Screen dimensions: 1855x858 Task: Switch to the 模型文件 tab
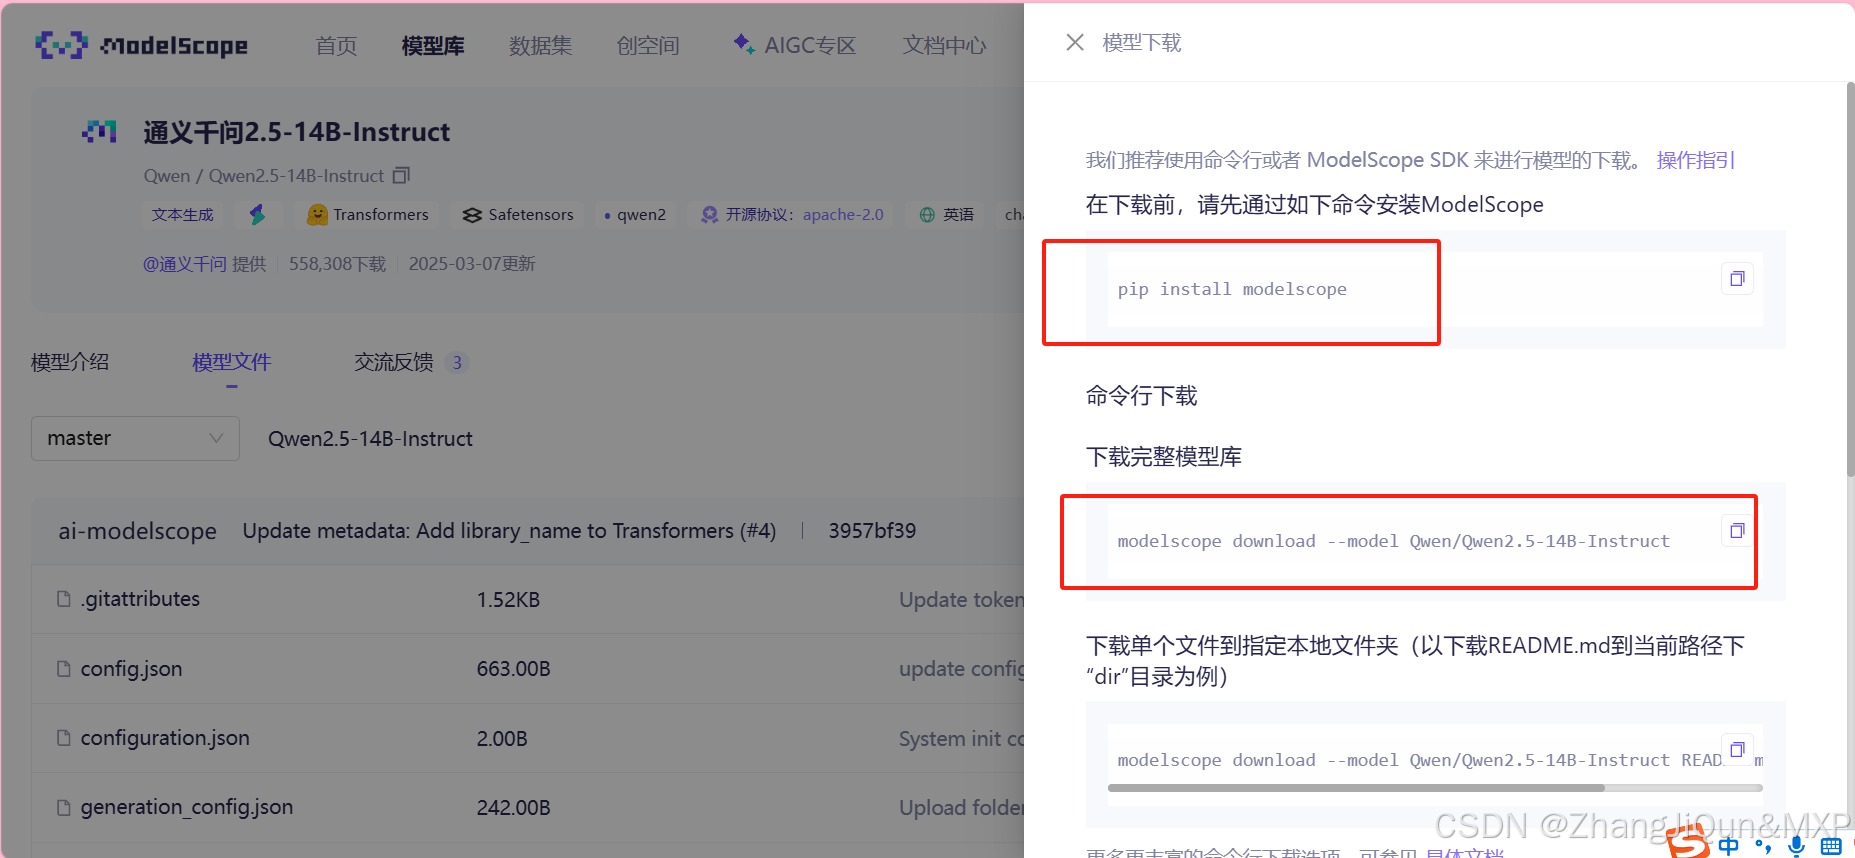232,362
